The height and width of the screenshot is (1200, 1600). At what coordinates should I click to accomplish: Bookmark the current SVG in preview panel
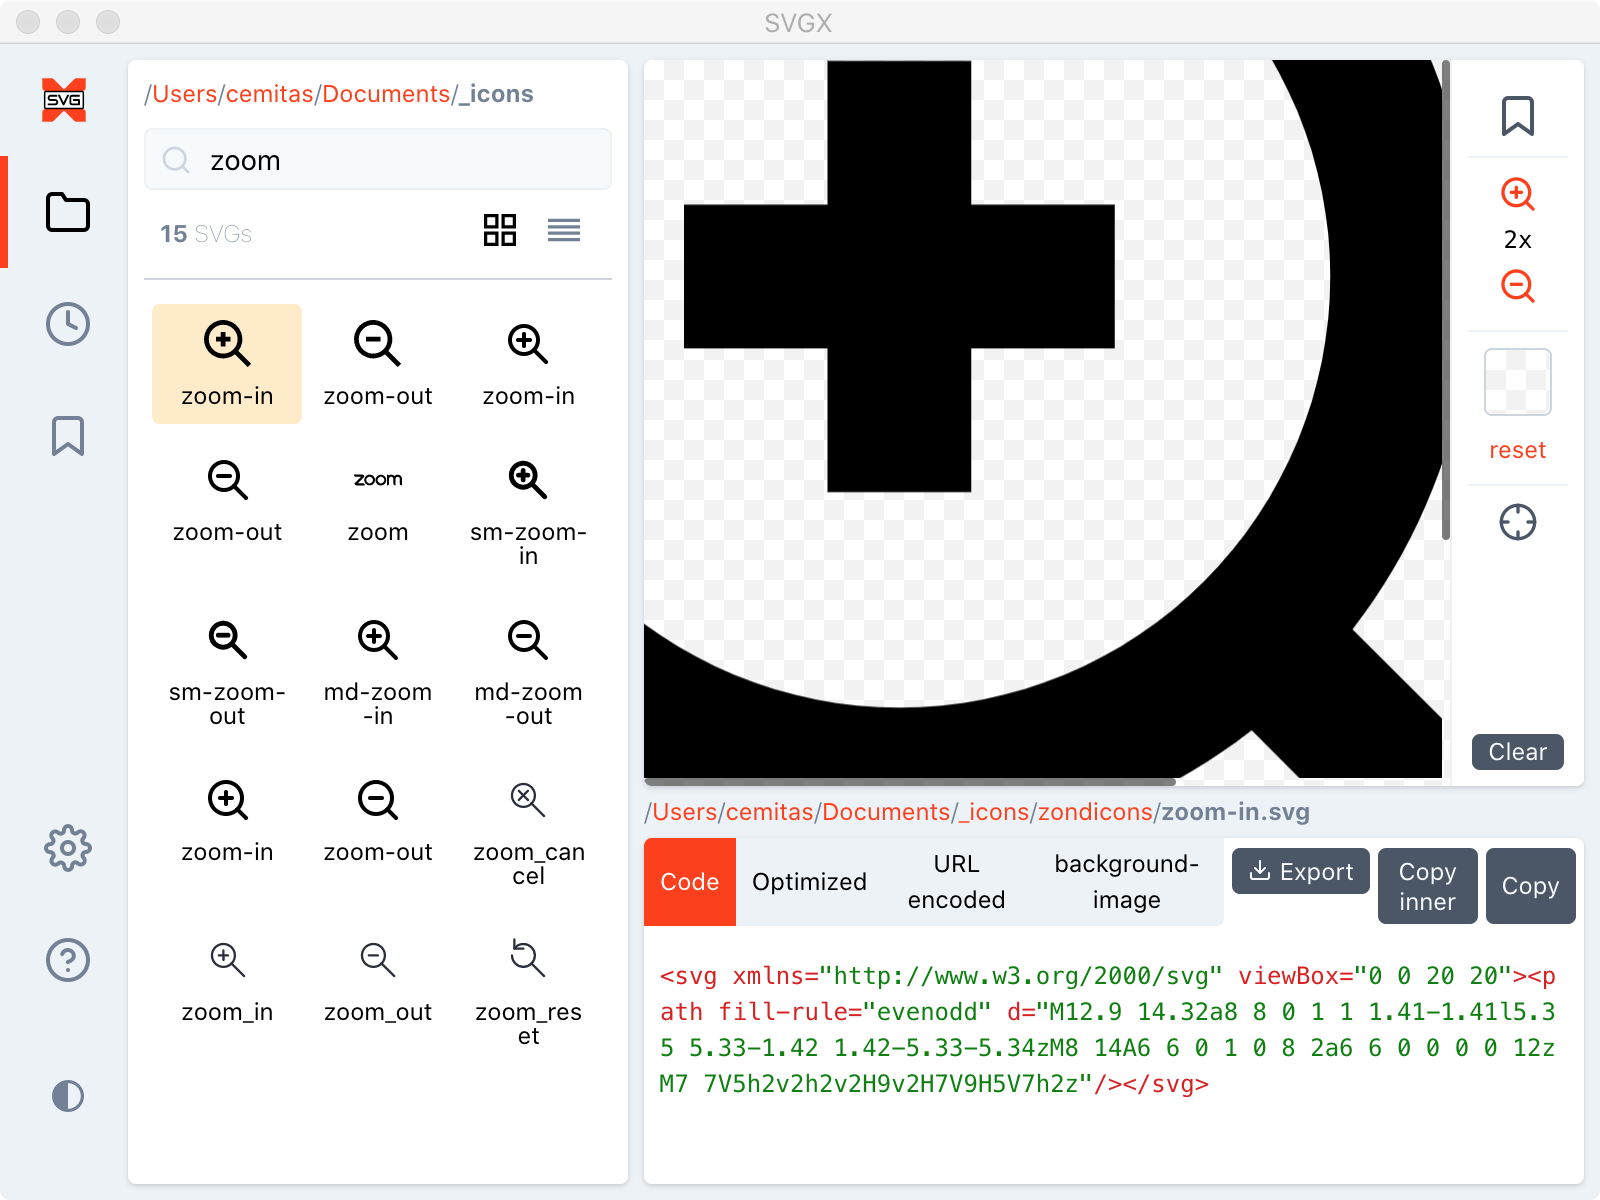pyautogui.click(x=1518, y=116)
